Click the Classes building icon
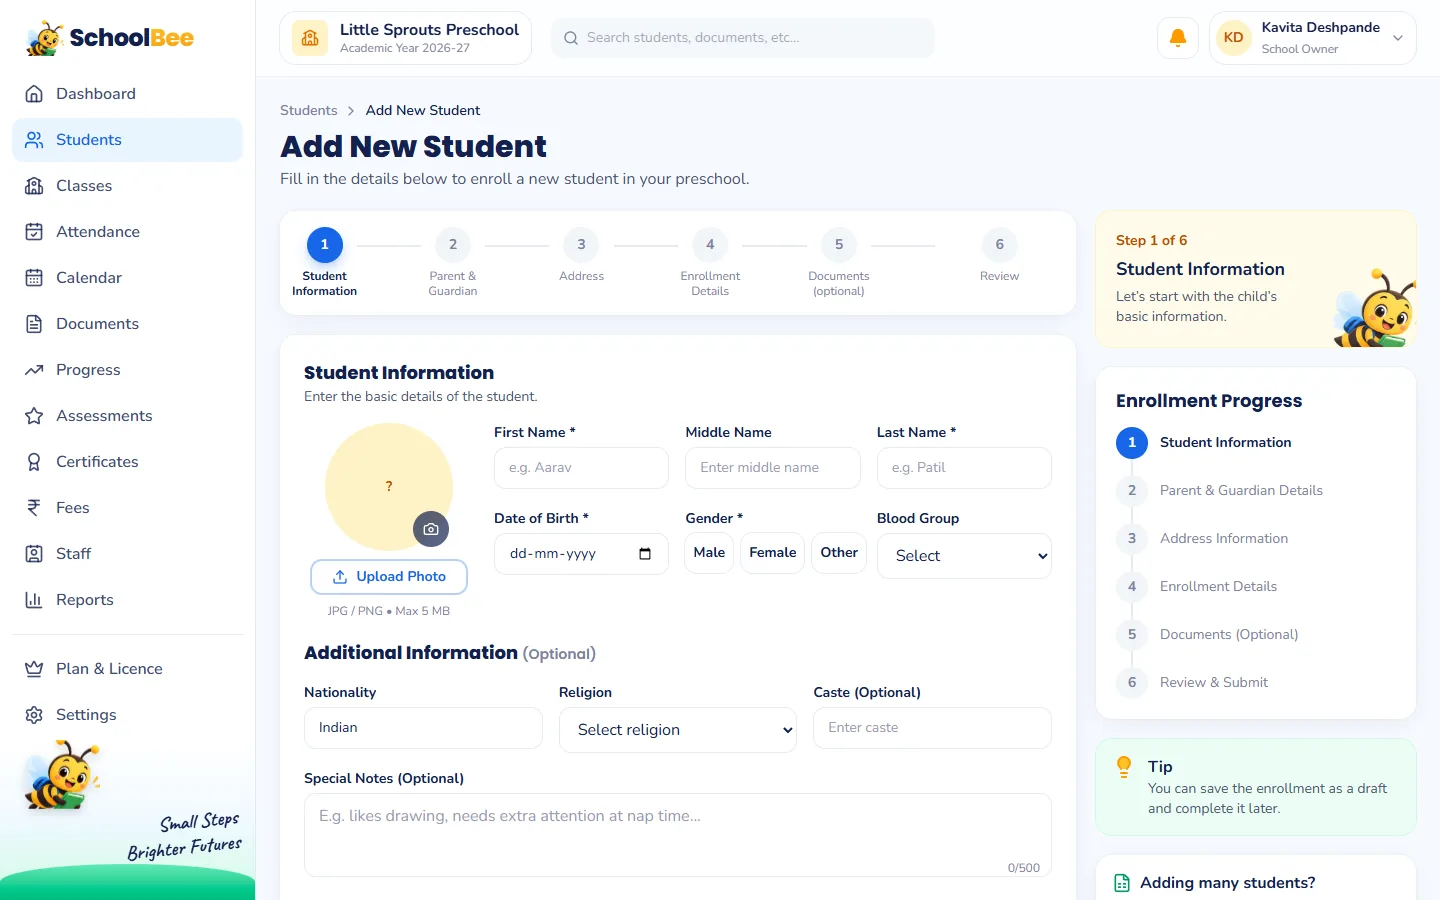This screenshot has height=900, width=1440. [x=34, y=186]
